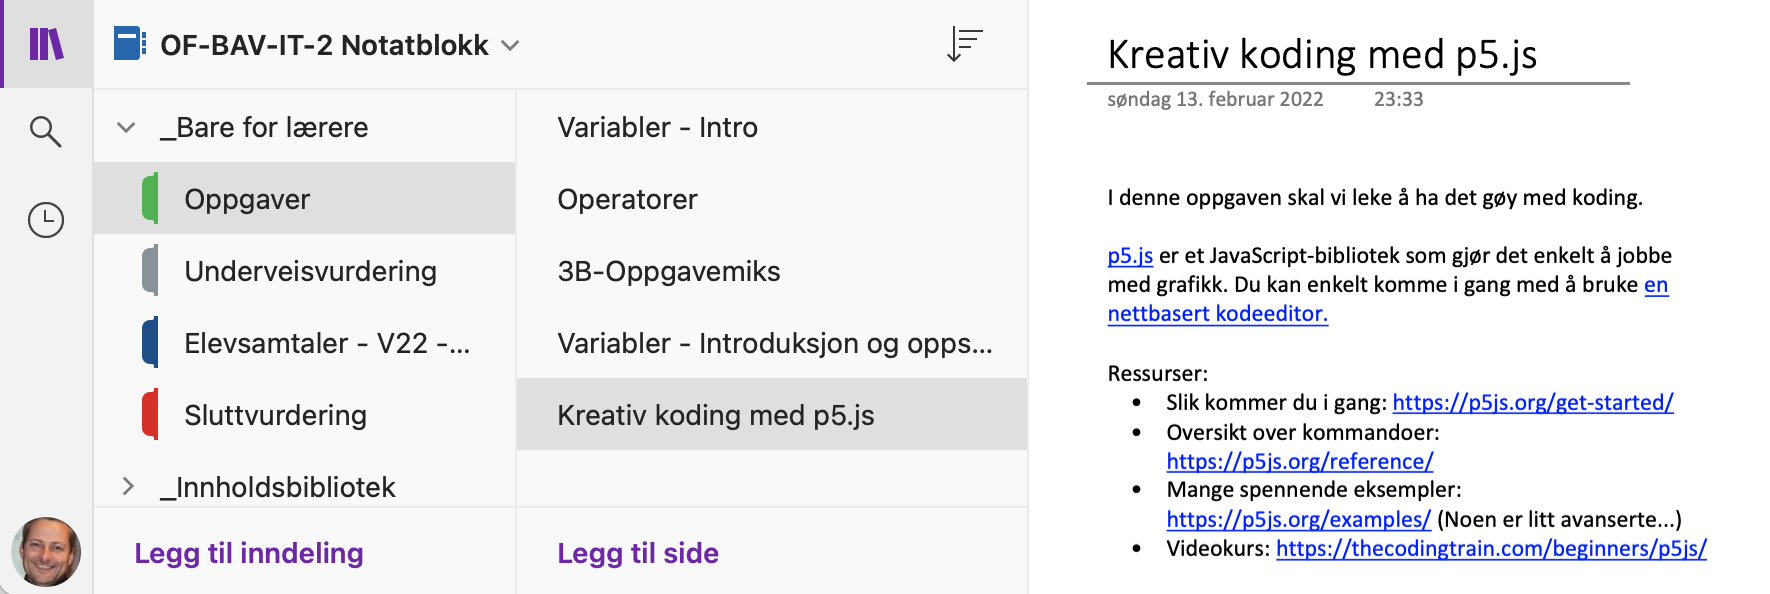Open the 3B-Oppgavemiks page
This screenshot has height=594, width=1770.
(668, 271)
